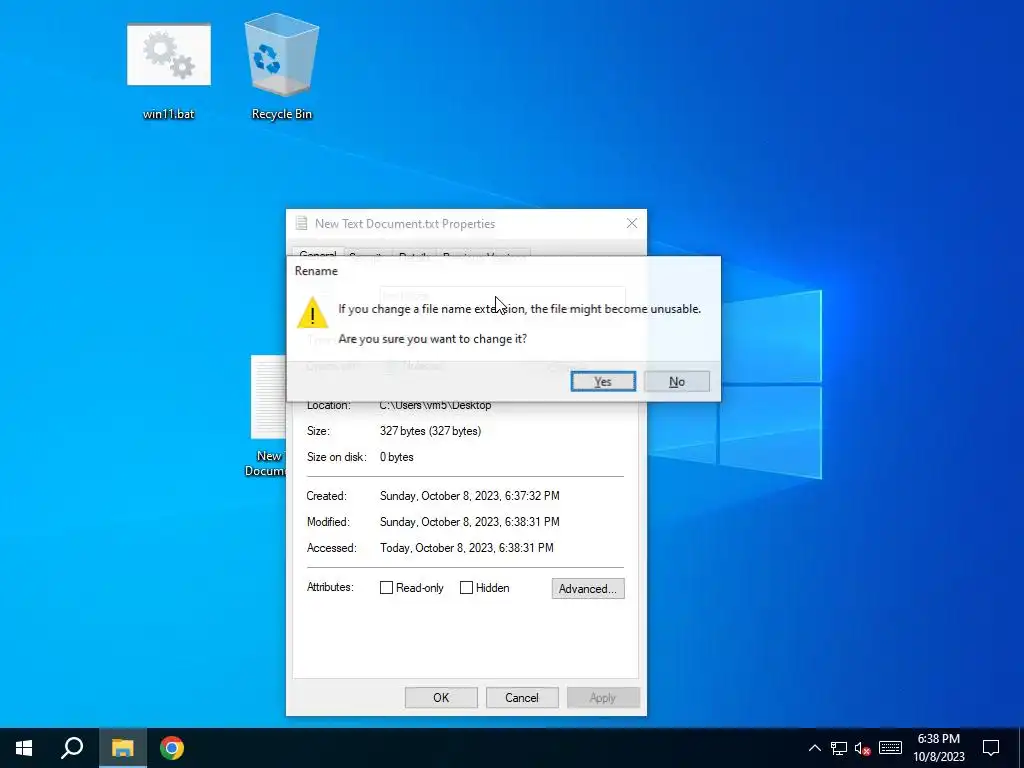Click the warning text about file extension

519,309
